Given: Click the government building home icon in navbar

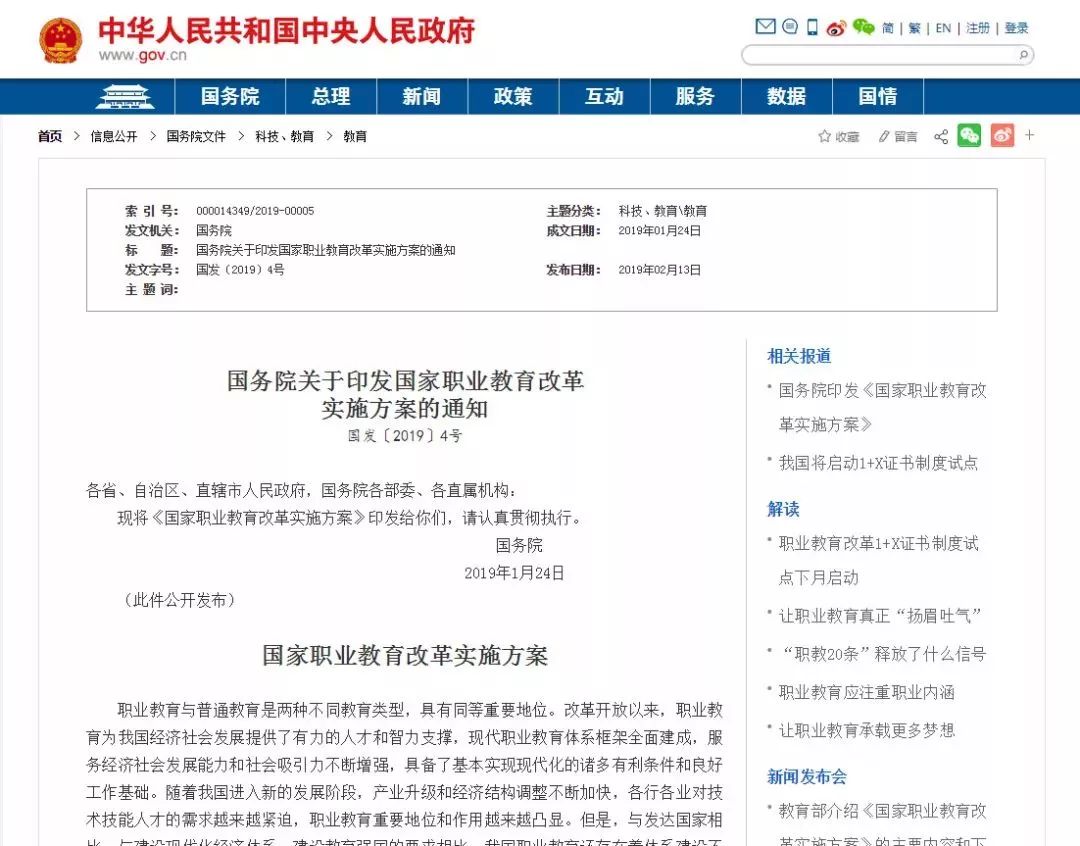Looking at the screenshot, I should 125,96.
